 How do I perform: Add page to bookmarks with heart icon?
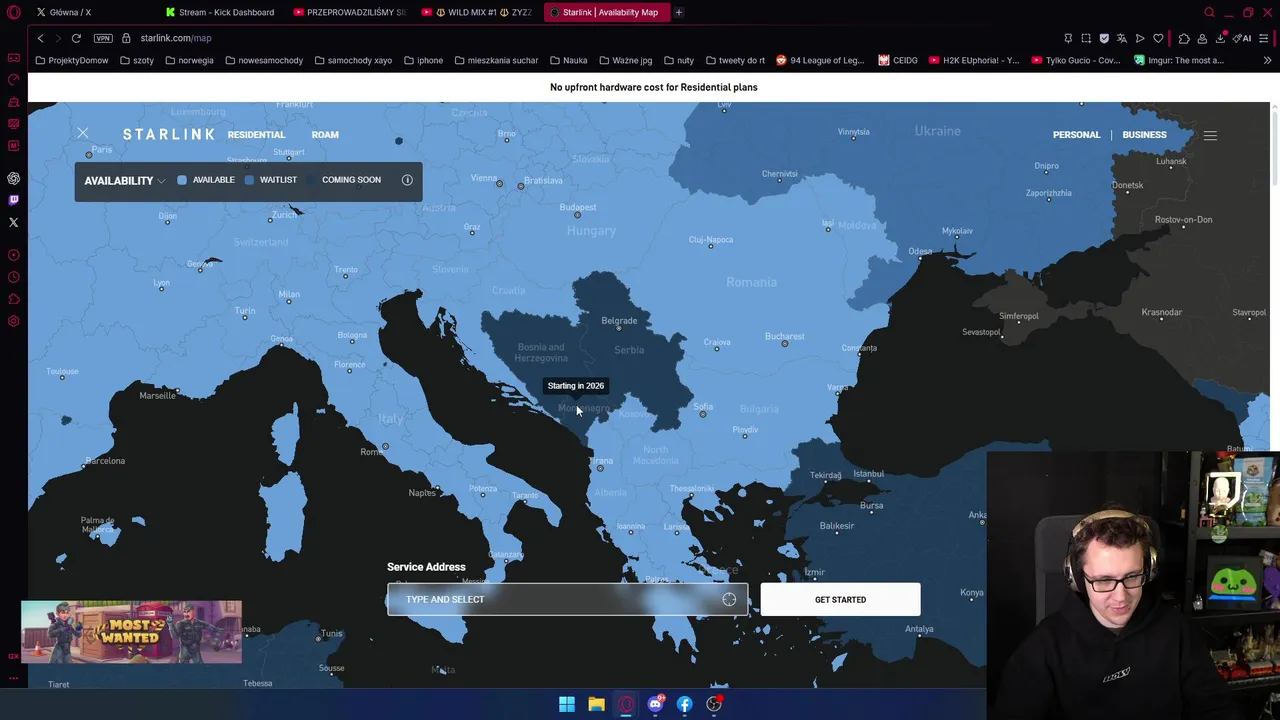(1158, 38)
